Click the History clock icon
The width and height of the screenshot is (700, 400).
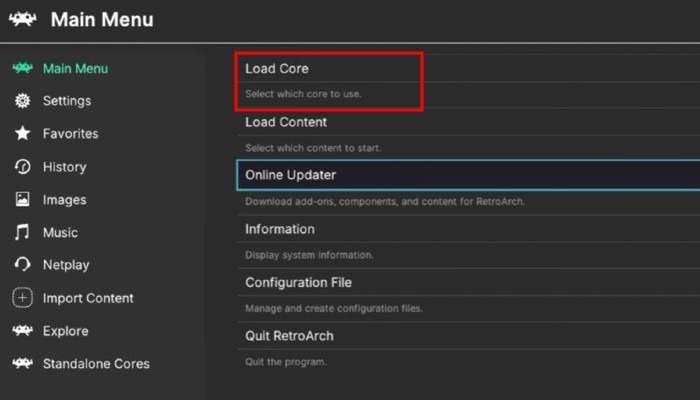(22, 167)
